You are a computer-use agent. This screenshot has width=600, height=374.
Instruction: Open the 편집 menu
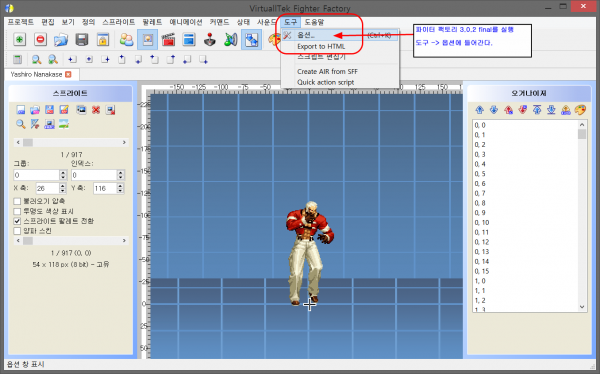pyautogui.click(x=48, y=22)
